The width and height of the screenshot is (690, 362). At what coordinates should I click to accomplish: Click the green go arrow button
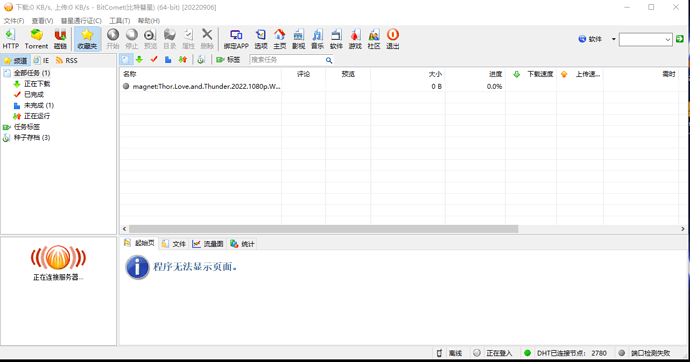coord(680,39)
